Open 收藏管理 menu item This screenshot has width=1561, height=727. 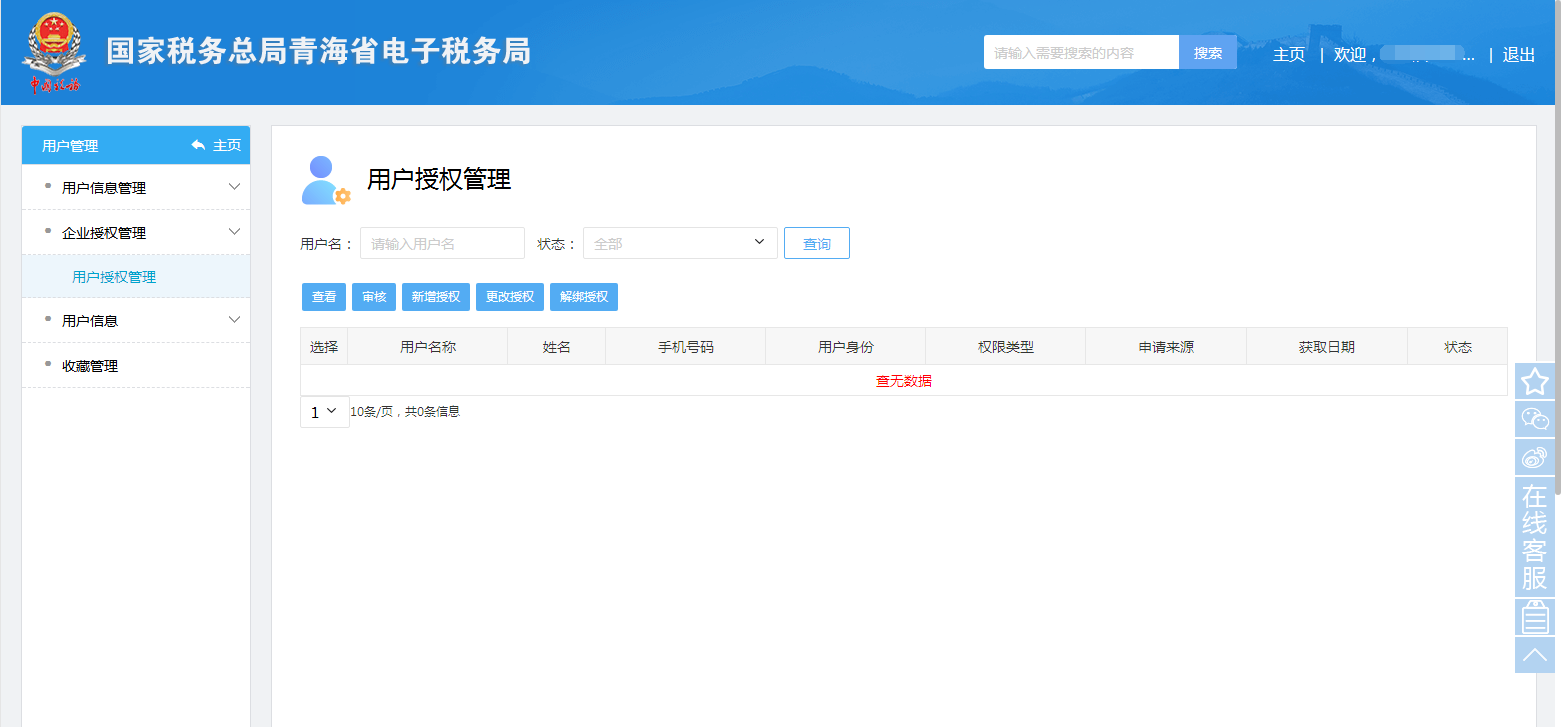click(90, 366)
